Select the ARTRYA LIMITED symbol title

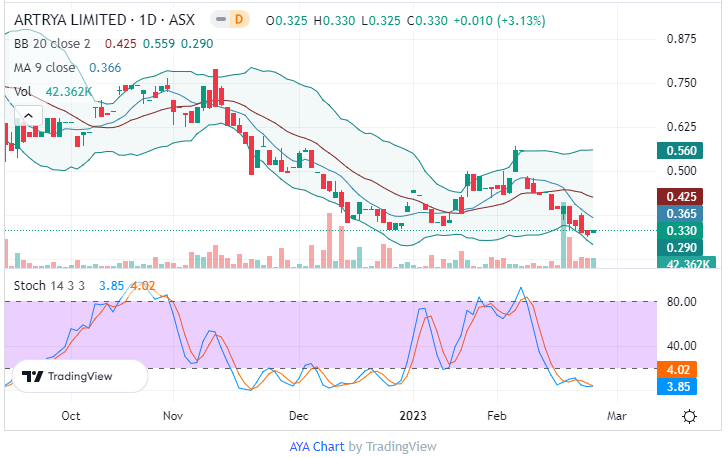coord(69,19)
